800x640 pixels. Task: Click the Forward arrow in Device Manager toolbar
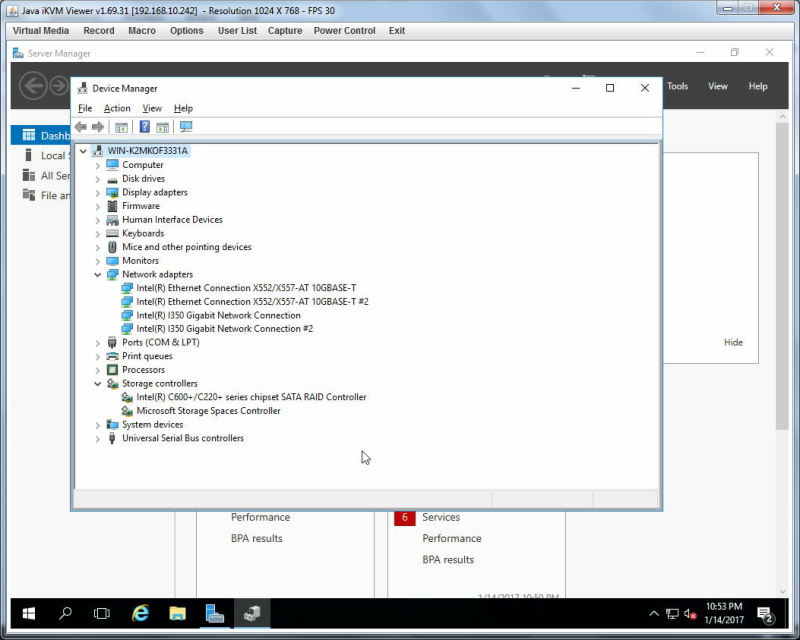tap(97, 127)
